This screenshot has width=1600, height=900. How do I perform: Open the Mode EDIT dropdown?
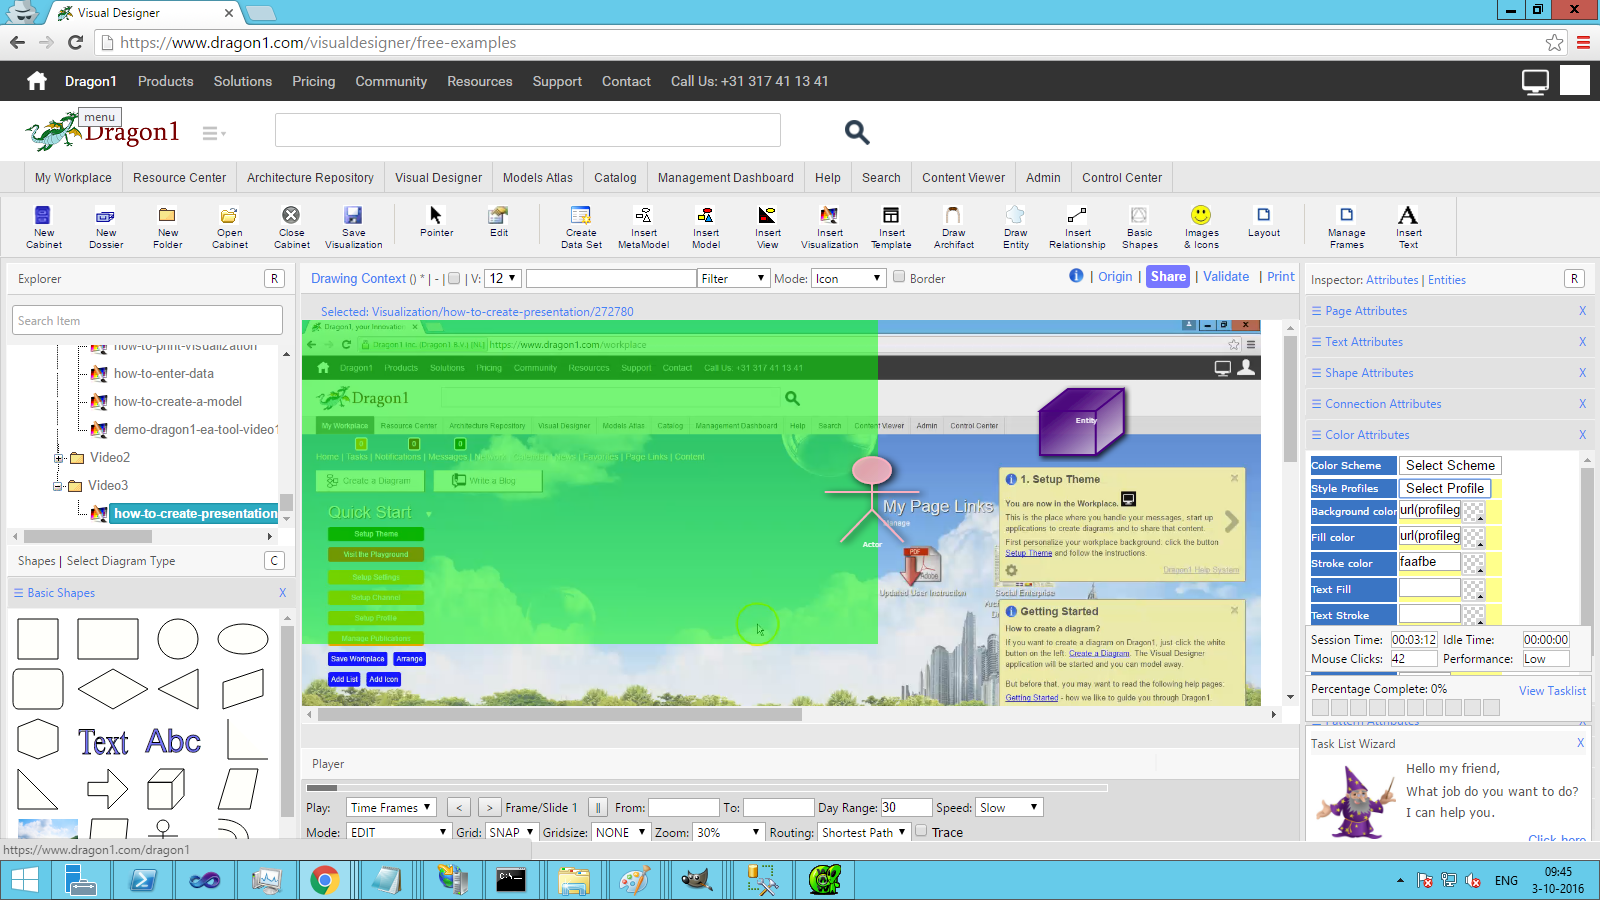pyautogui.click(x=398, y=832)
